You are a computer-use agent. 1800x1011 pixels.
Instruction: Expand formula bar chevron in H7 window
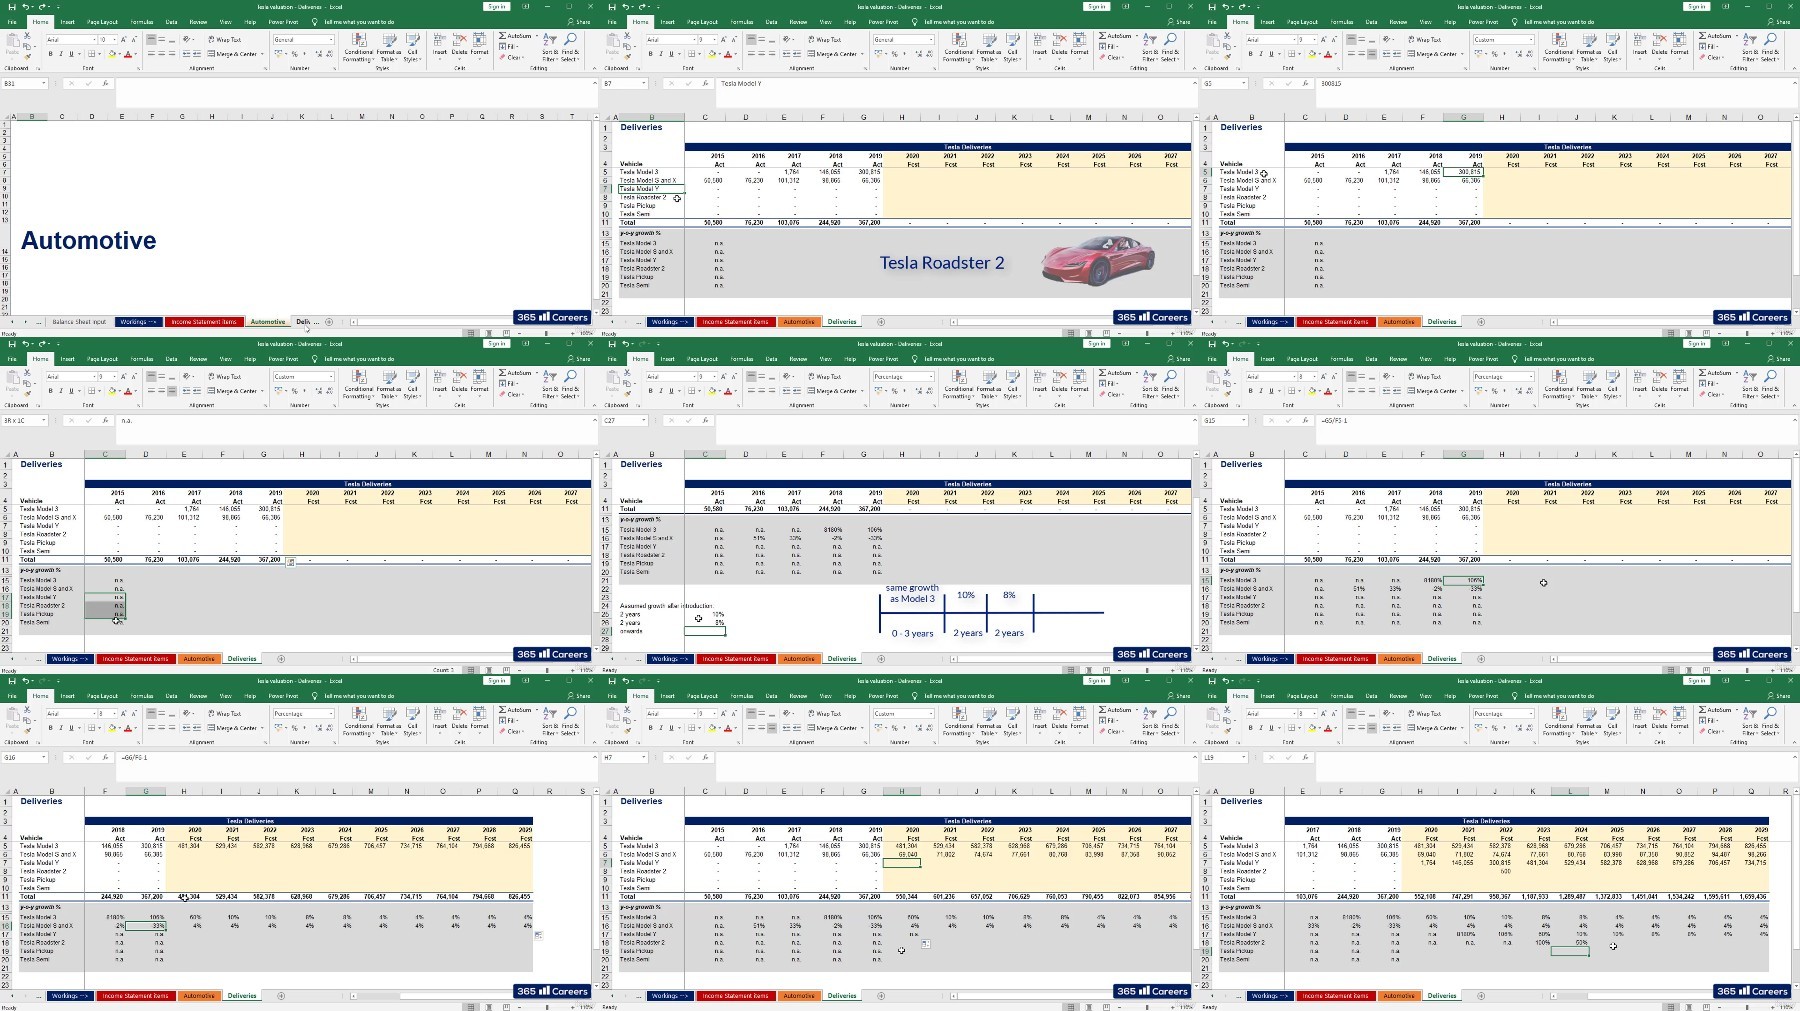point(1194,758)
